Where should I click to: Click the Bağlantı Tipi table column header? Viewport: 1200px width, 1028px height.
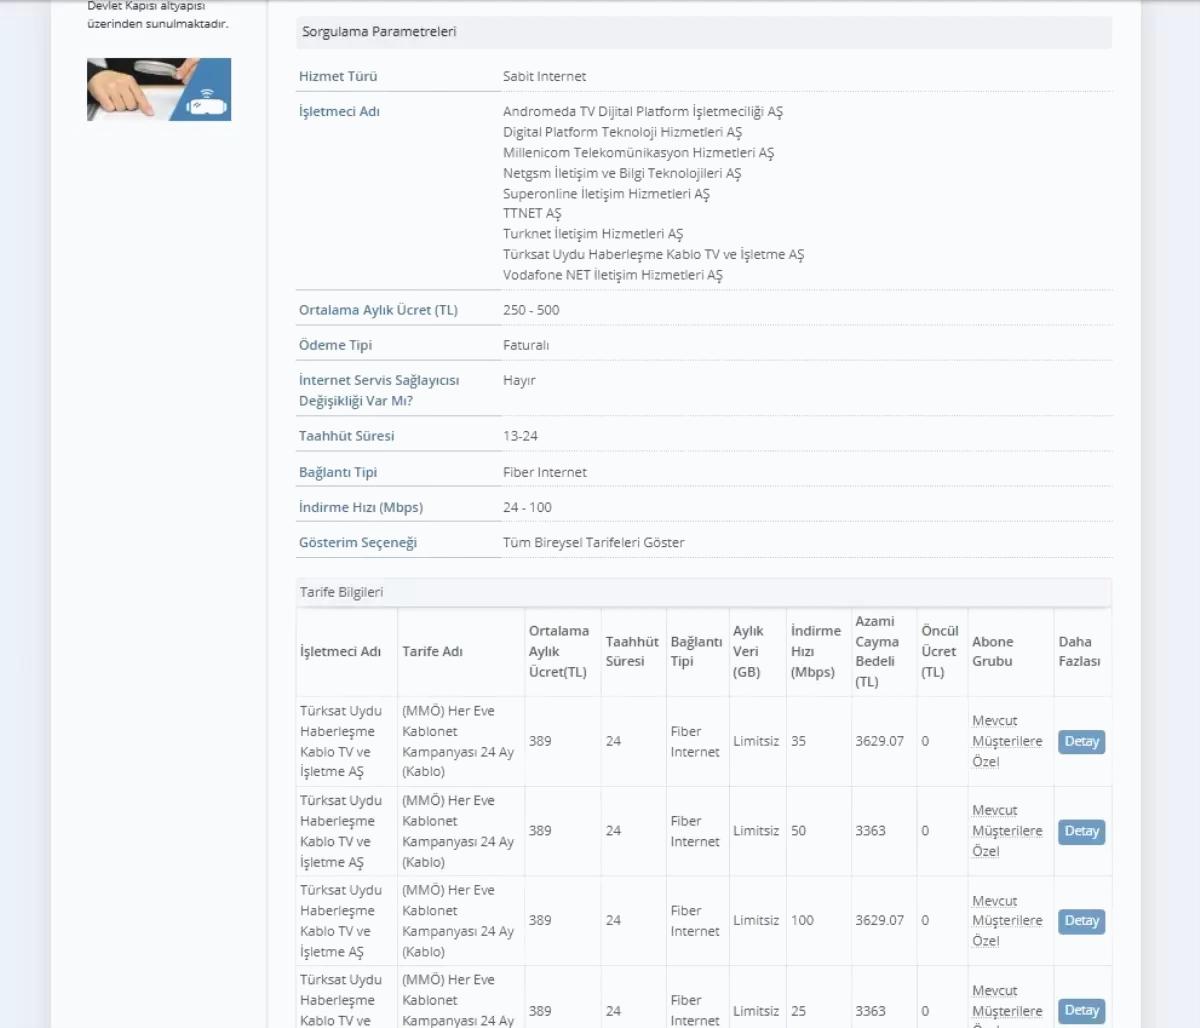click(x=696, y=651)
